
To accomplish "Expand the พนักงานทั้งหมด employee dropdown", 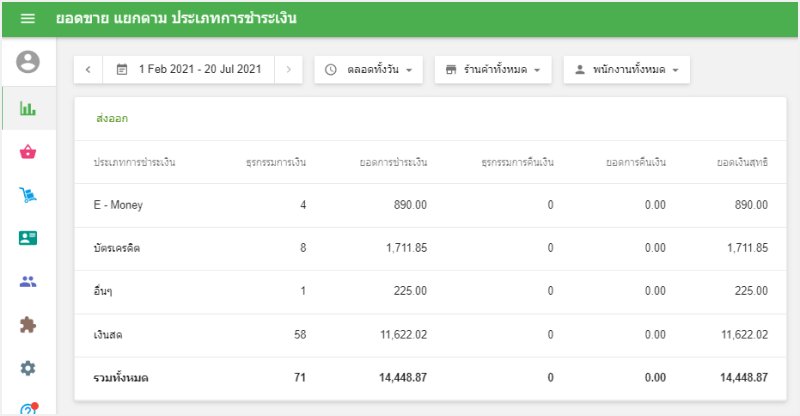I will tap(627, 69).
